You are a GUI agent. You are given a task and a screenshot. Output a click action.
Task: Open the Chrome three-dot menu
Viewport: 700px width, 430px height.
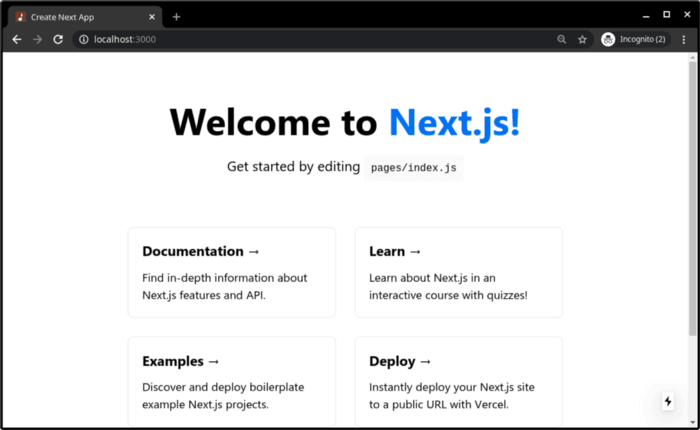(x=683, y=39)
